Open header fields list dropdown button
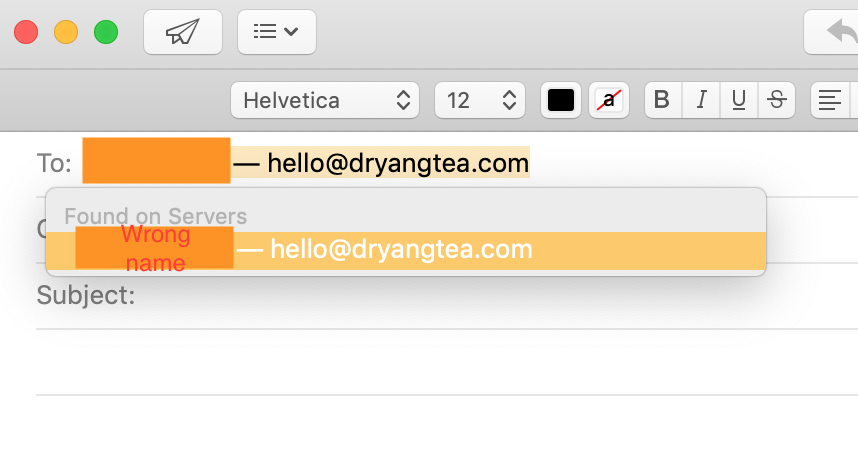858x468 pixels. [x=276, y=32]
